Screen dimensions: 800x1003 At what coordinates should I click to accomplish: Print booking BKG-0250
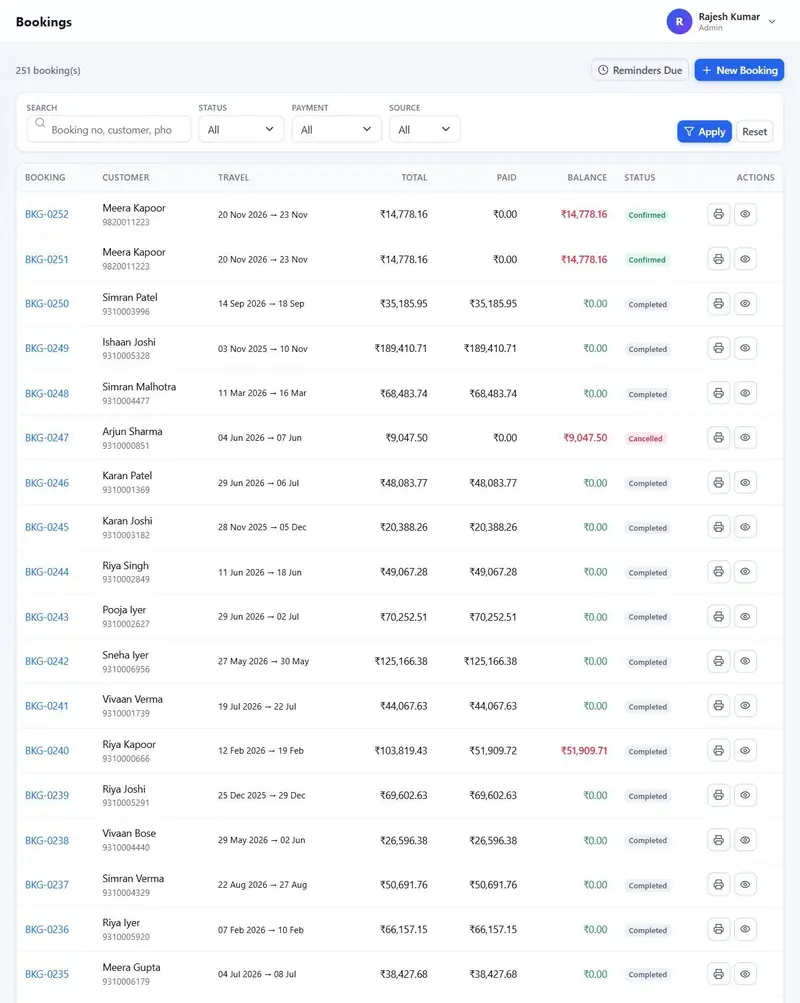(x=718, y=304)
